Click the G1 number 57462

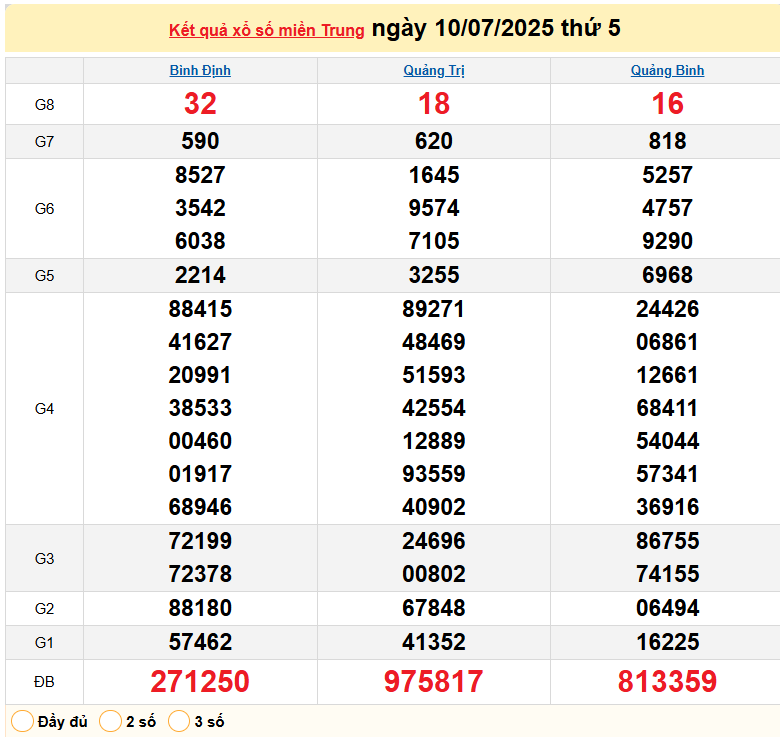200,642
